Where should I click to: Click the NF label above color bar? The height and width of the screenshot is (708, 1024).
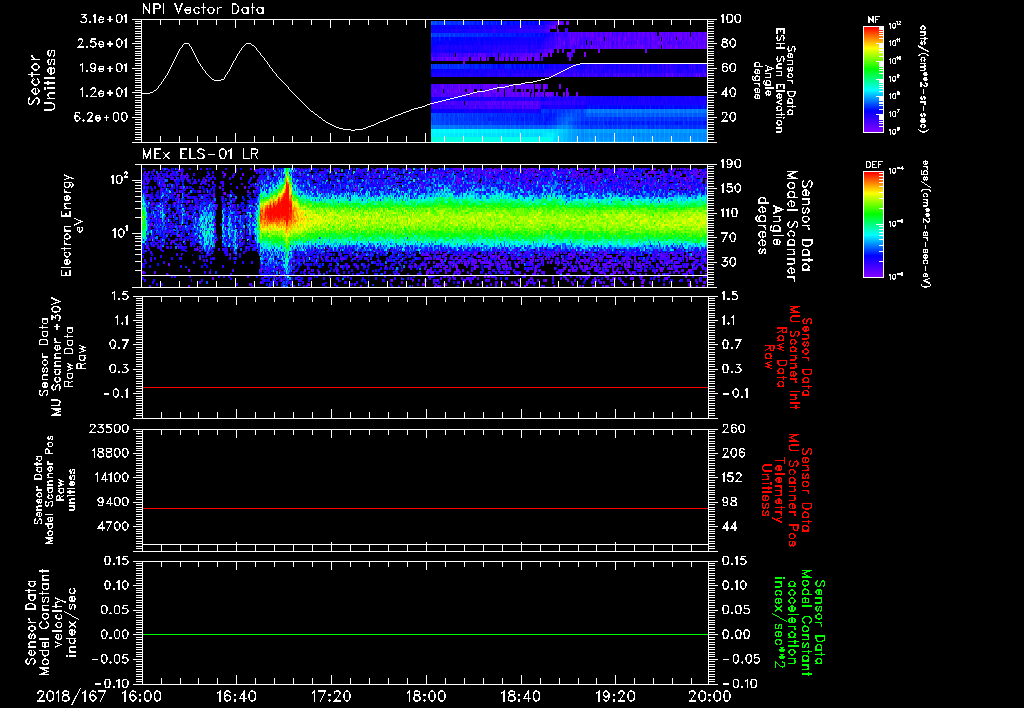point(873,20)
